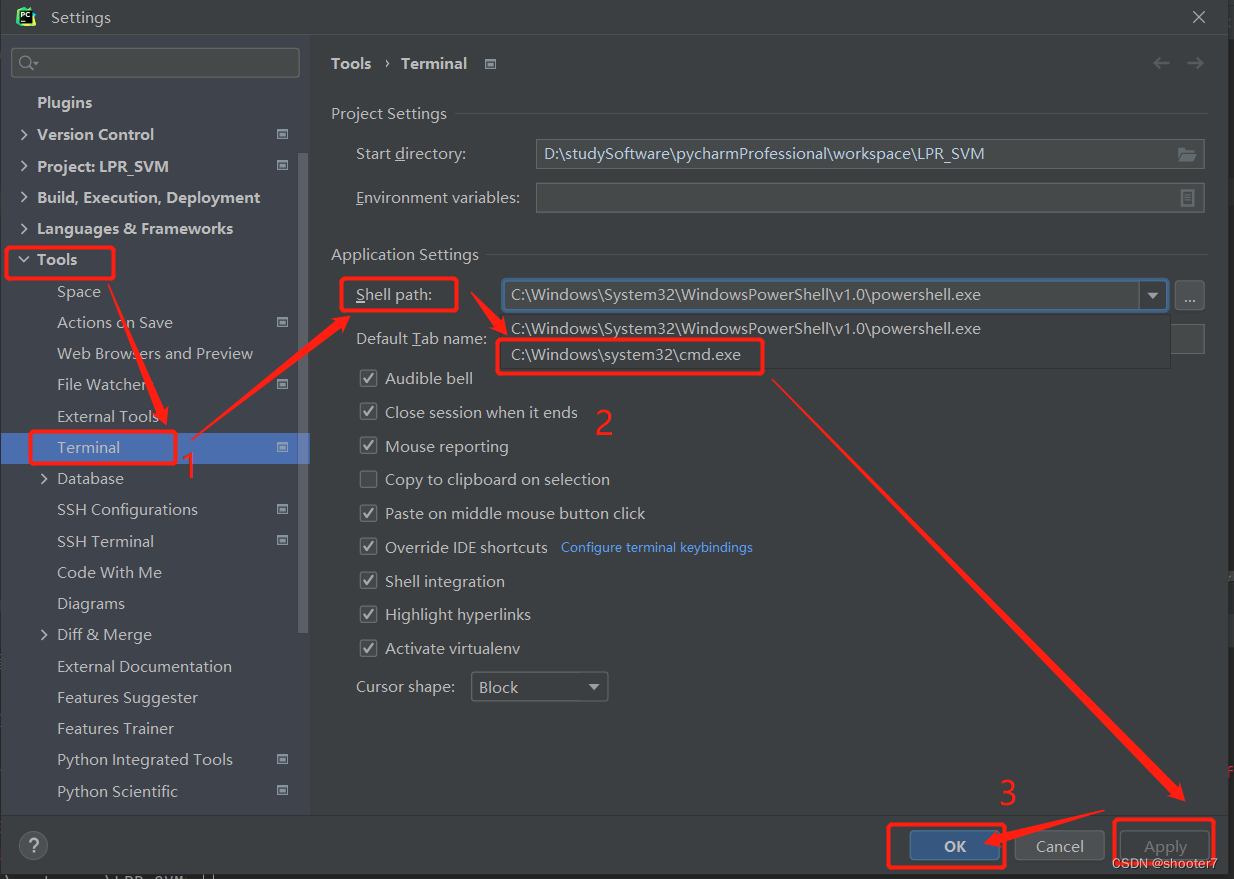The image size is (1234, 879).
Task: Click project-level icon beside SSH Terminal
Action: click(283, 541)
